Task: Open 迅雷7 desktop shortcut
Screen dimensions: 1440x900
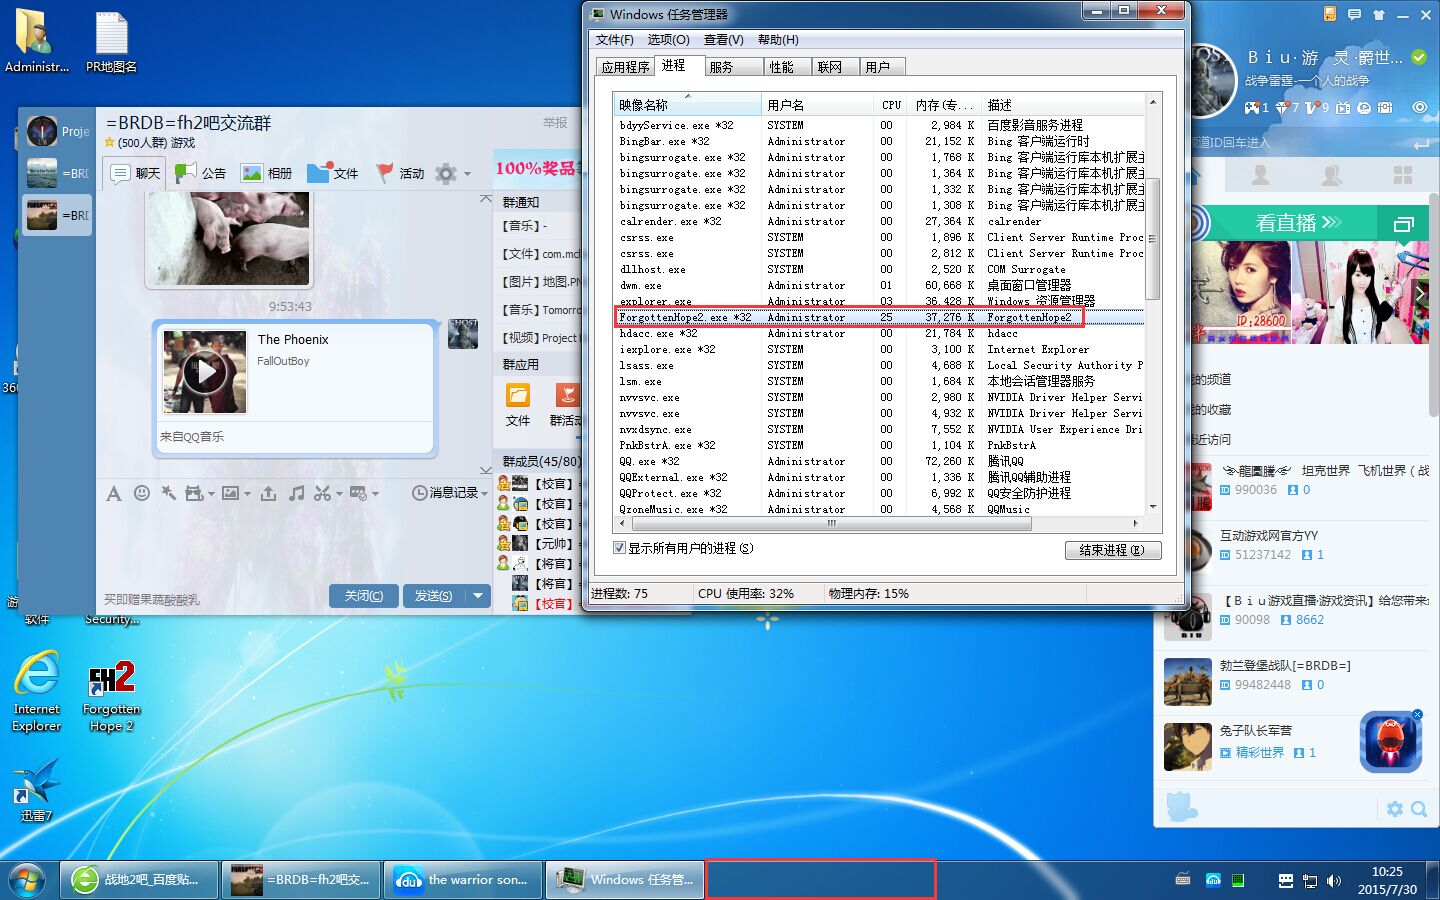Action: pos(36,790)
